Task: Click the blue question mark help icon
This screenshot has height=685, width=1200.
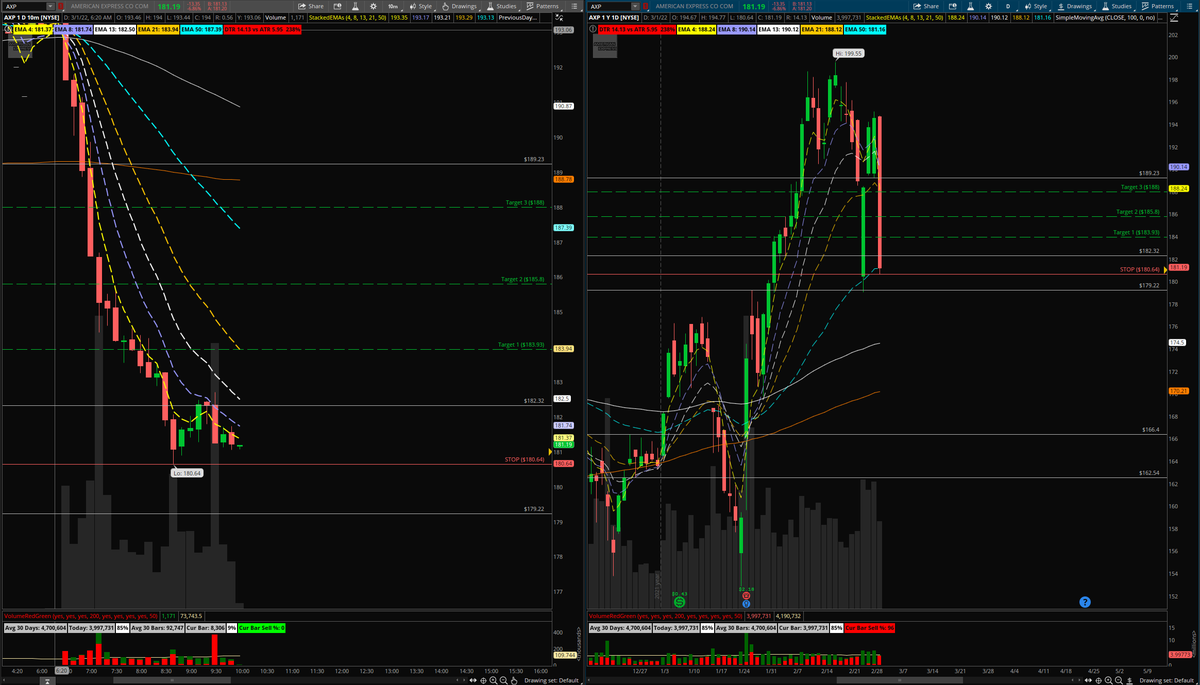Action: point(1085,602)
